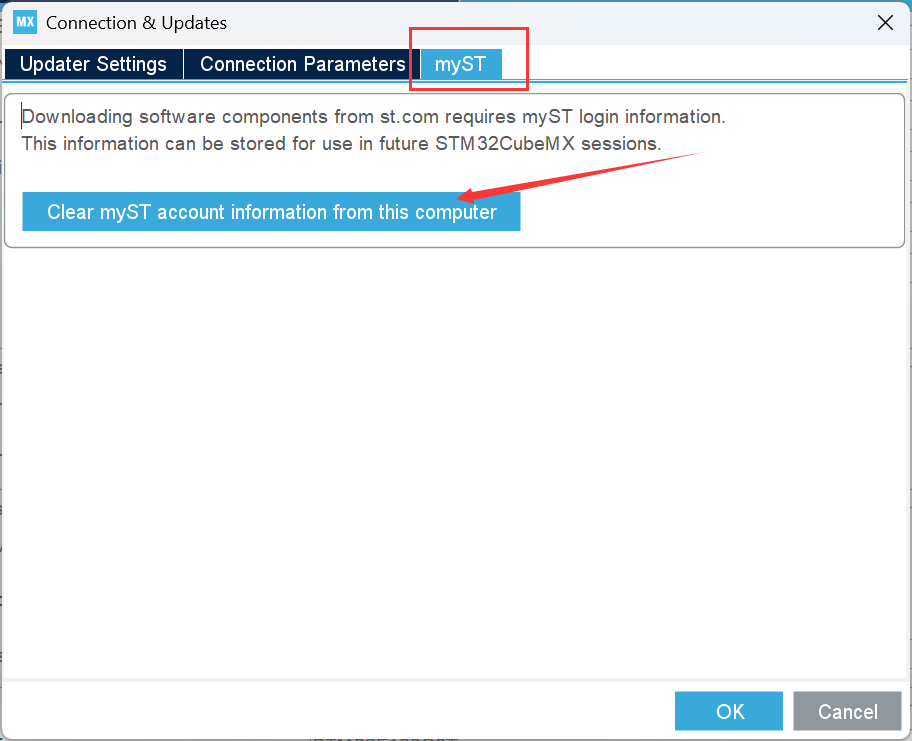Click the text mentioning STM32CubeMX sessions
Image resolution: width=912 pixels, height=741 pixels.
341,144
